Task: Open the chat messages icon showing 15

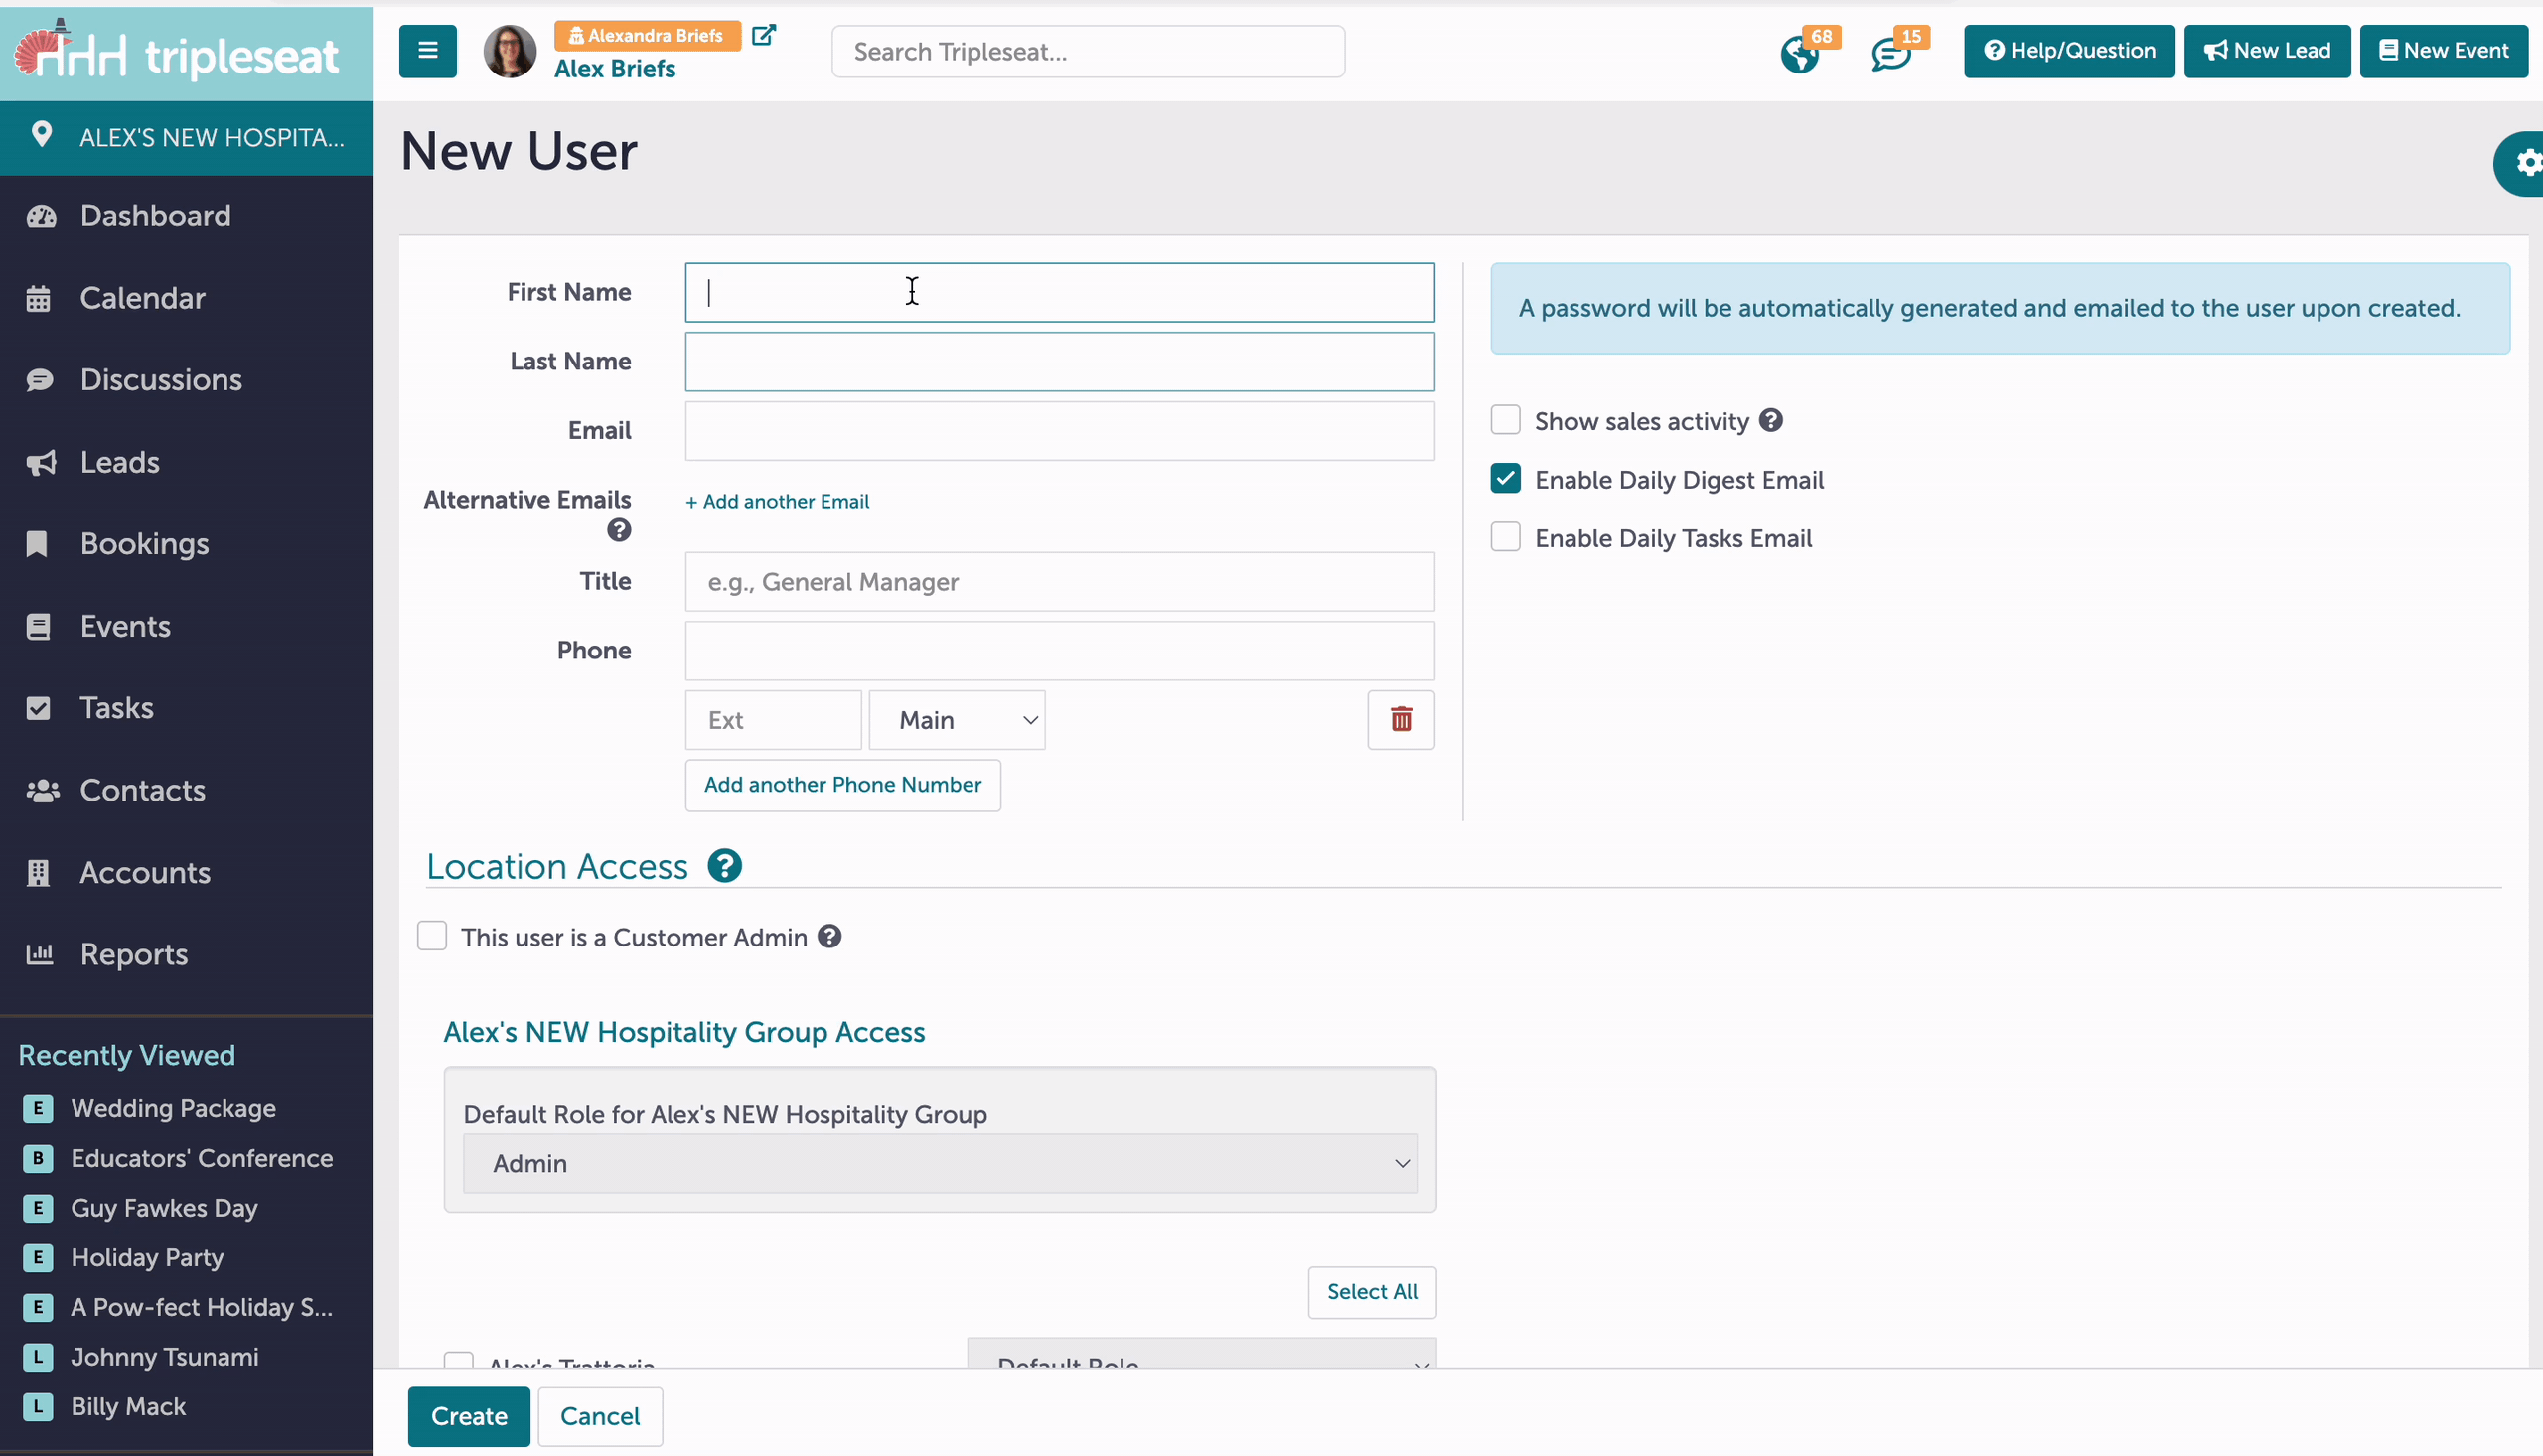Action: point(1892,53)
